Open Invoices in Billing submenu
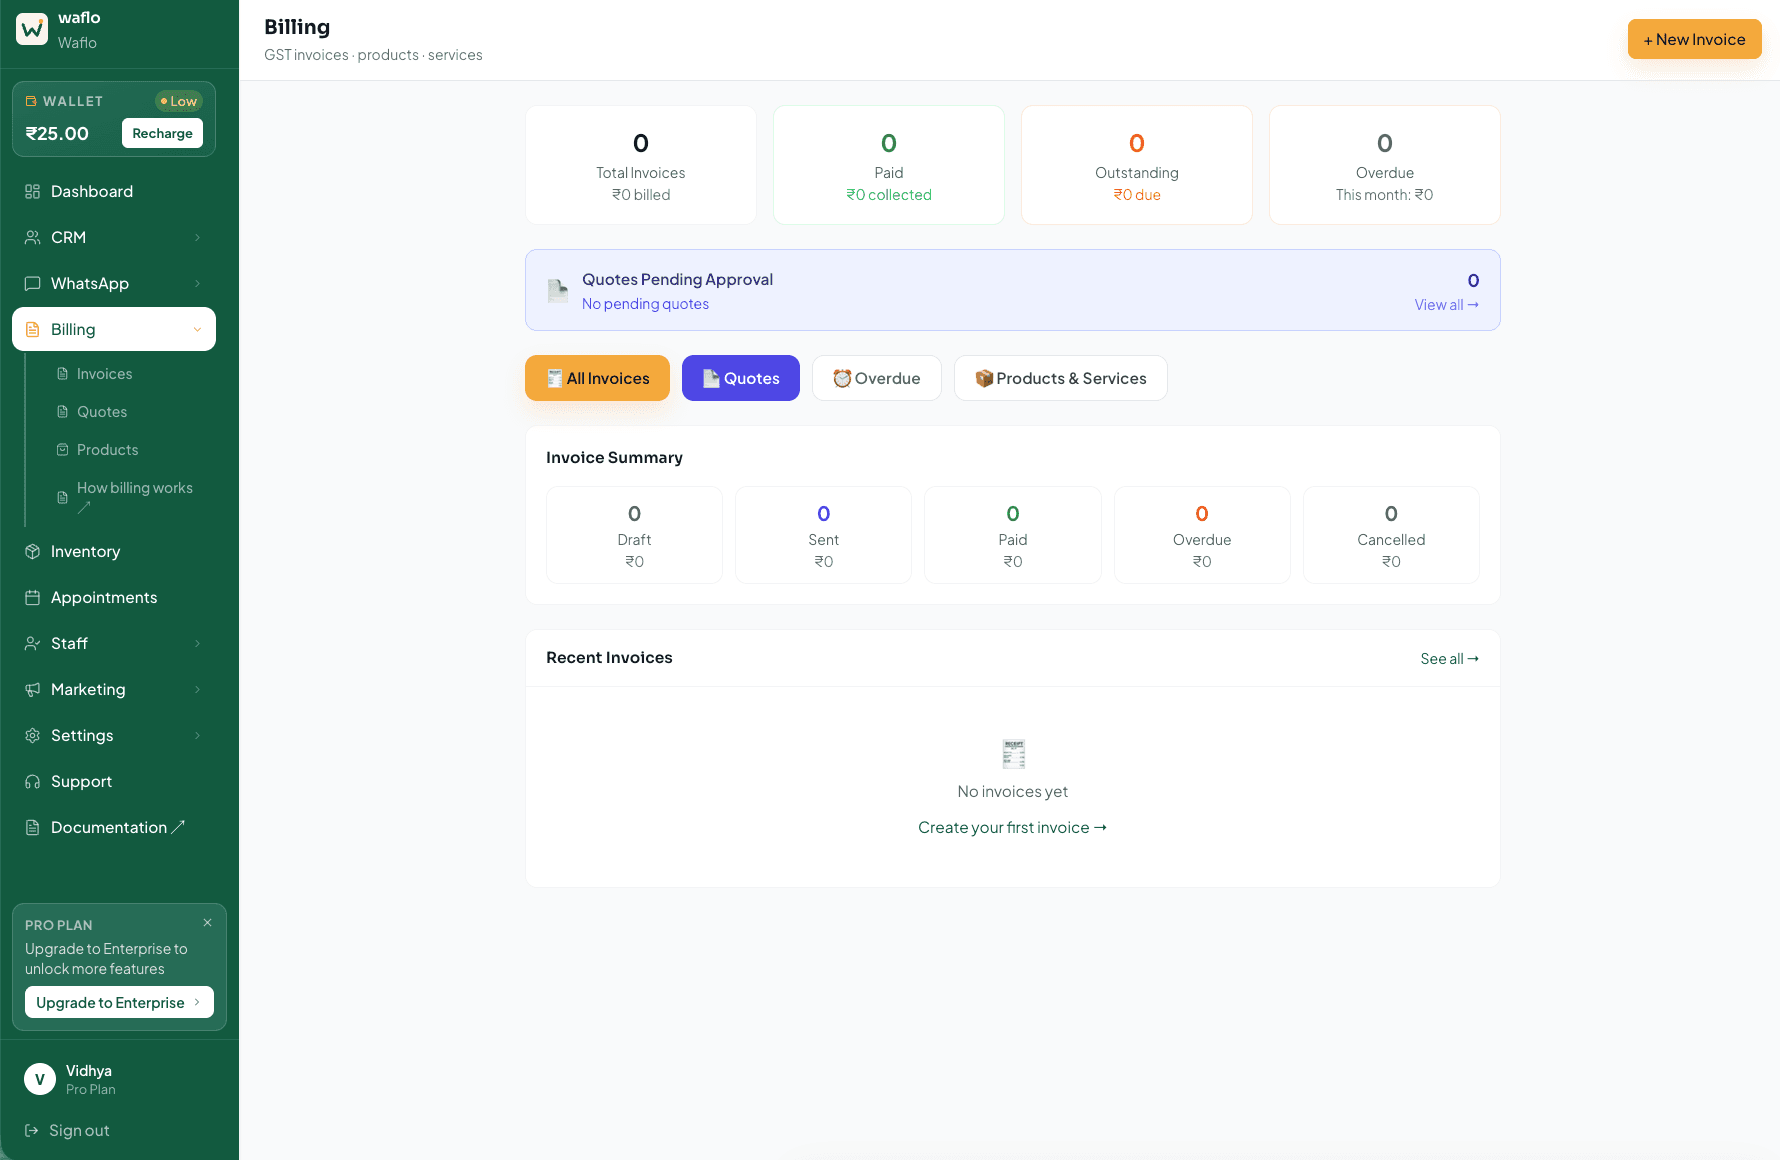This screenshot has height=1160, width=1780. point(104,373)
